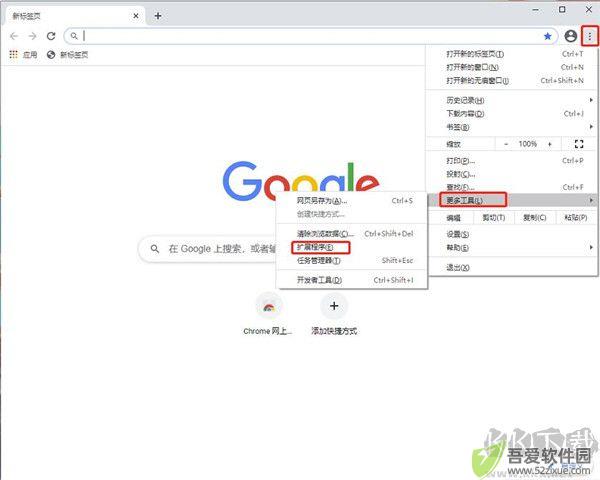Click the Google search box on page
Image resolution: width=600 pixels, height=480 pixels.
click(208, 249)
